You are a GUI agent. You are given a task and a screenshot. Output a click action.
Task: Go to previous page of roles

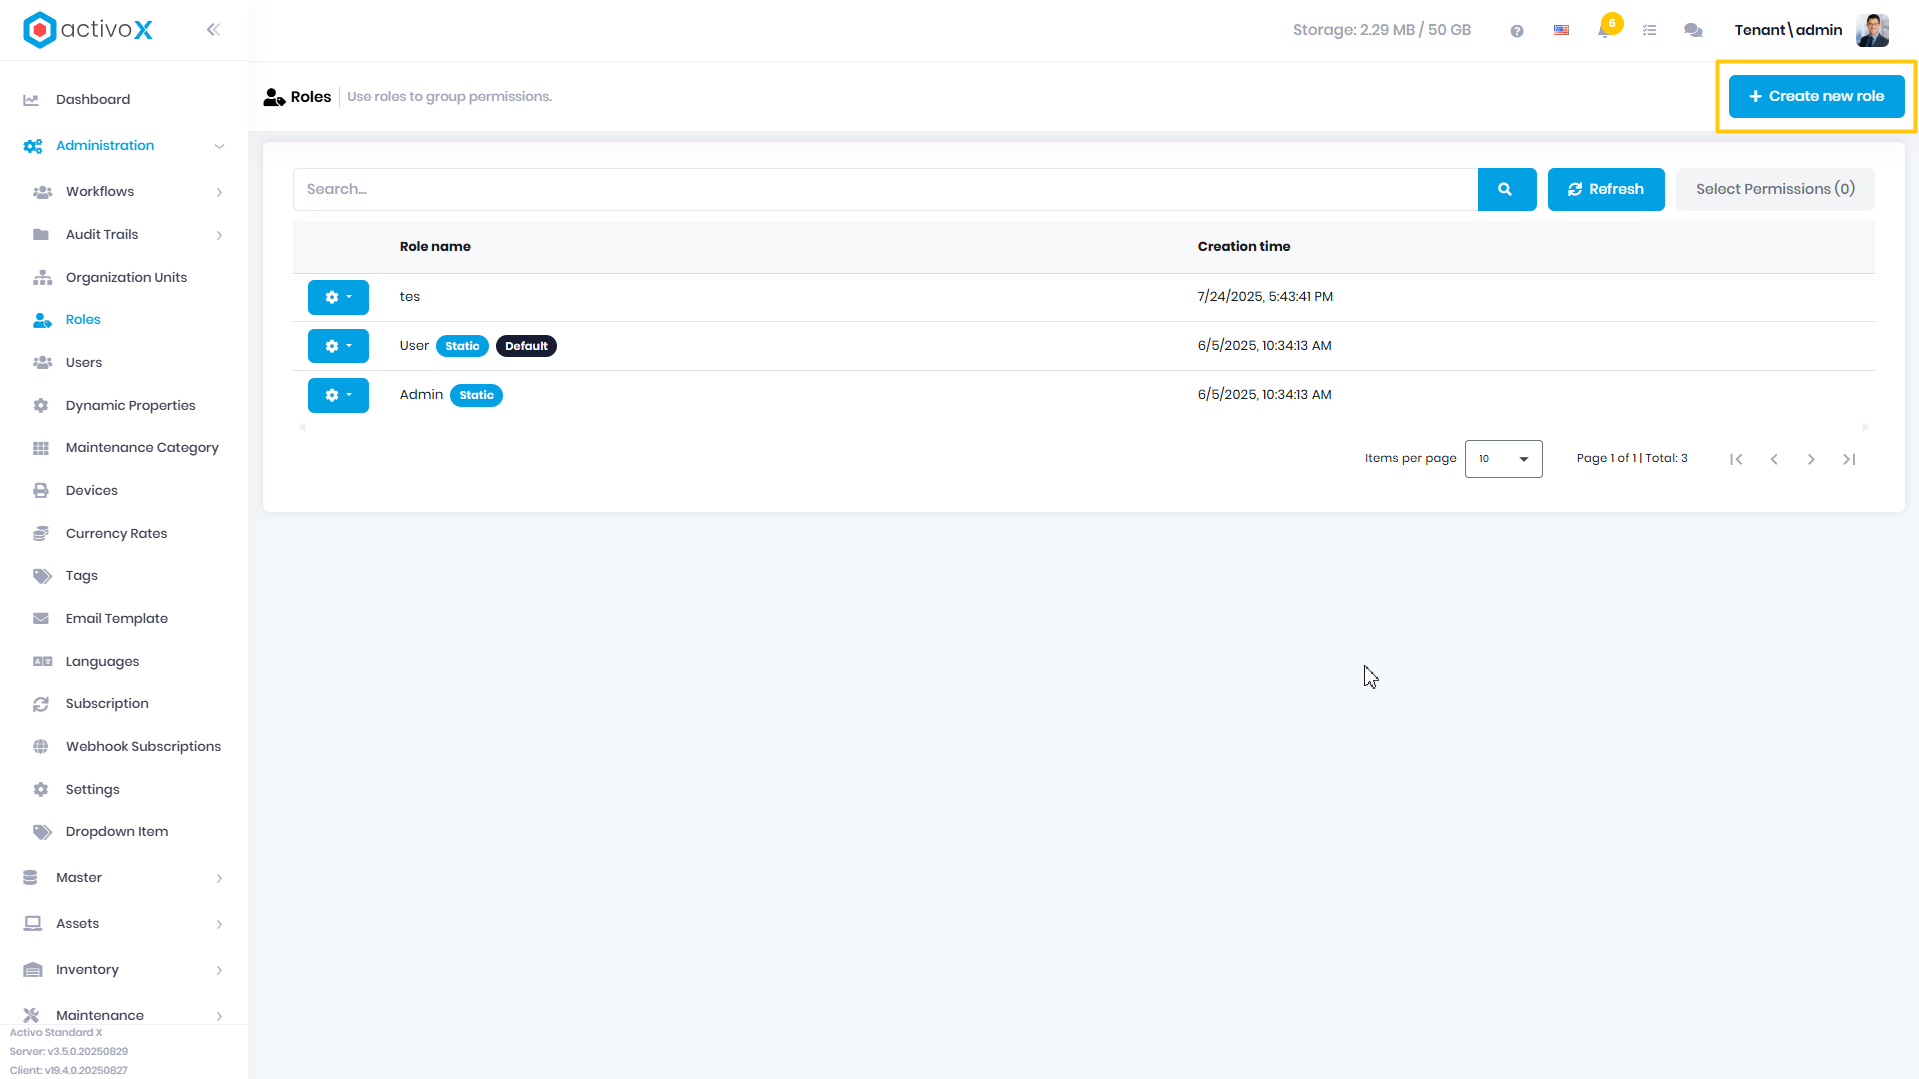1774,459
